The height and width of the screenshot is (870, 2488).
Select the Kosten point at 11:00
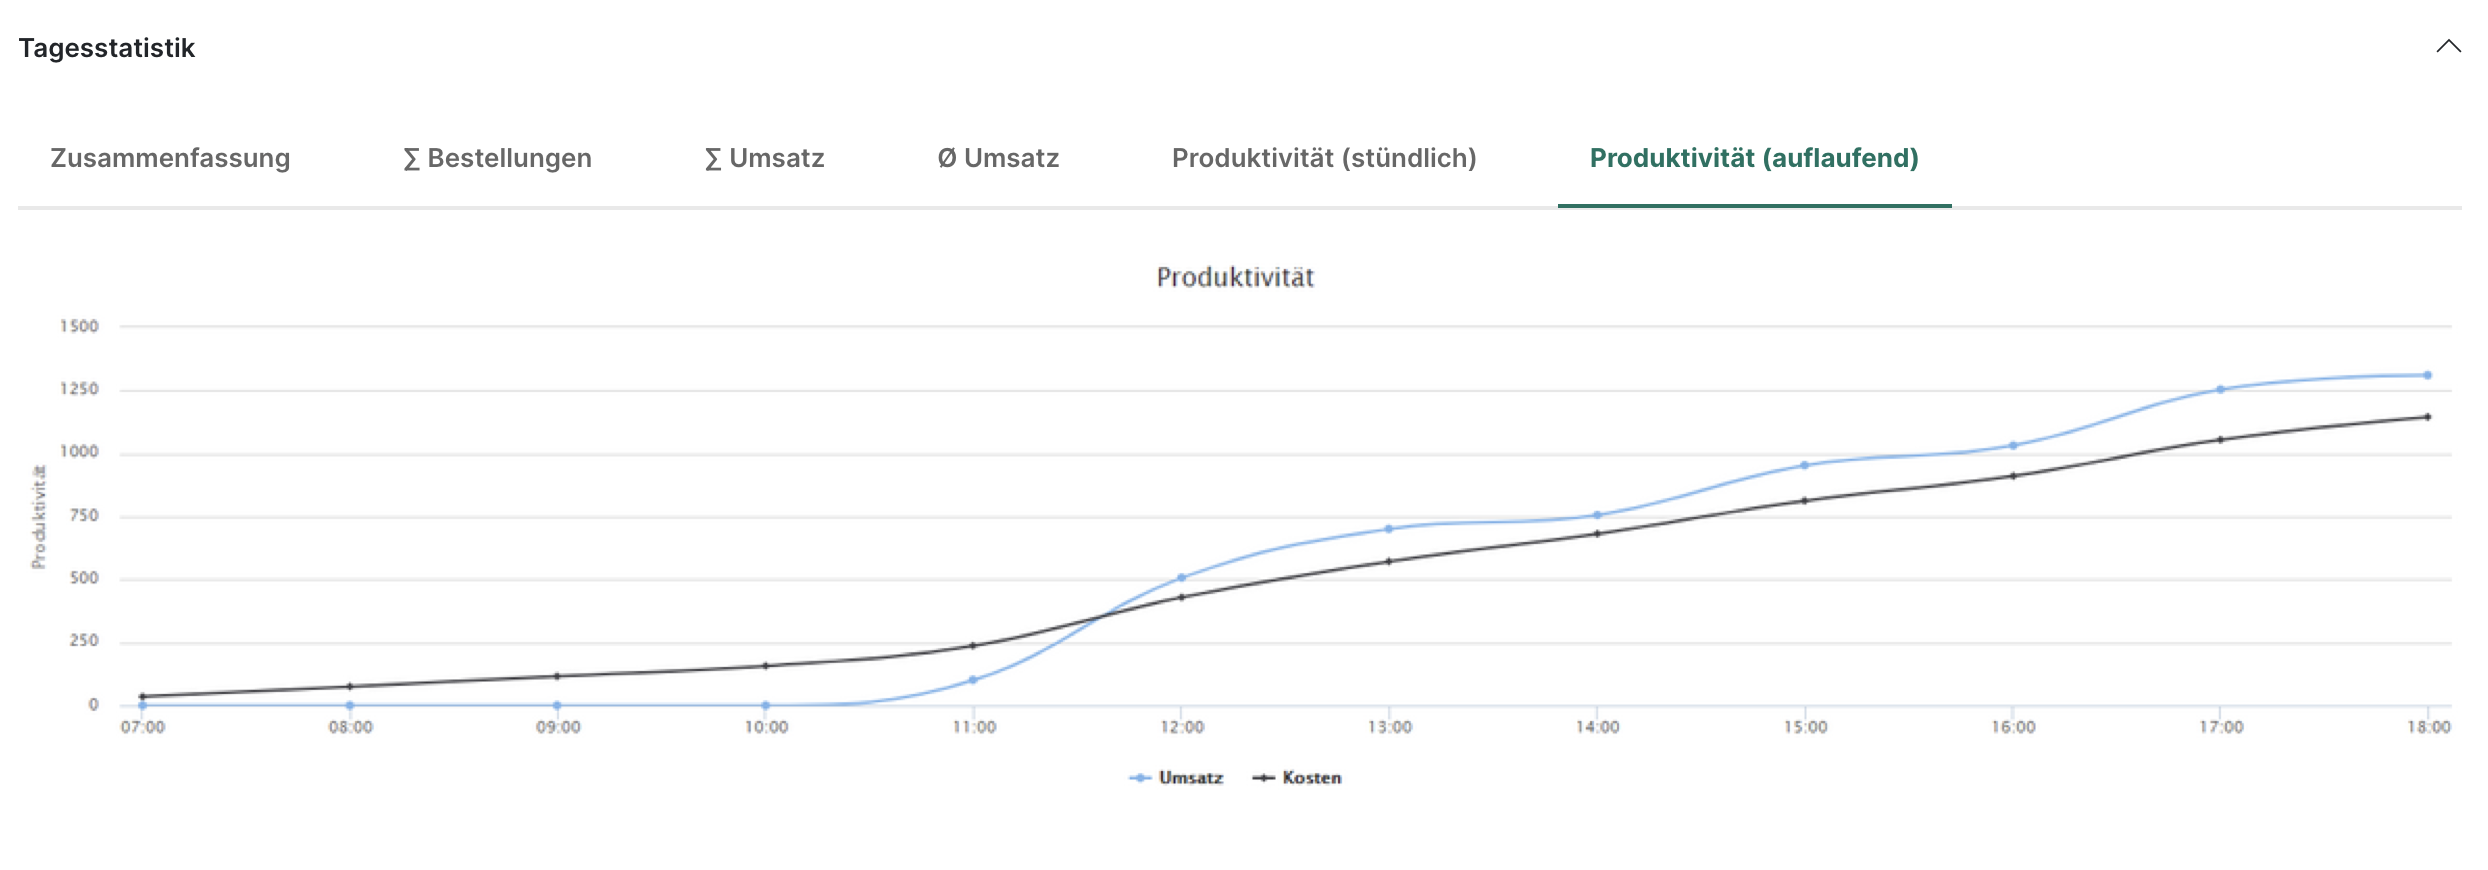973,646
